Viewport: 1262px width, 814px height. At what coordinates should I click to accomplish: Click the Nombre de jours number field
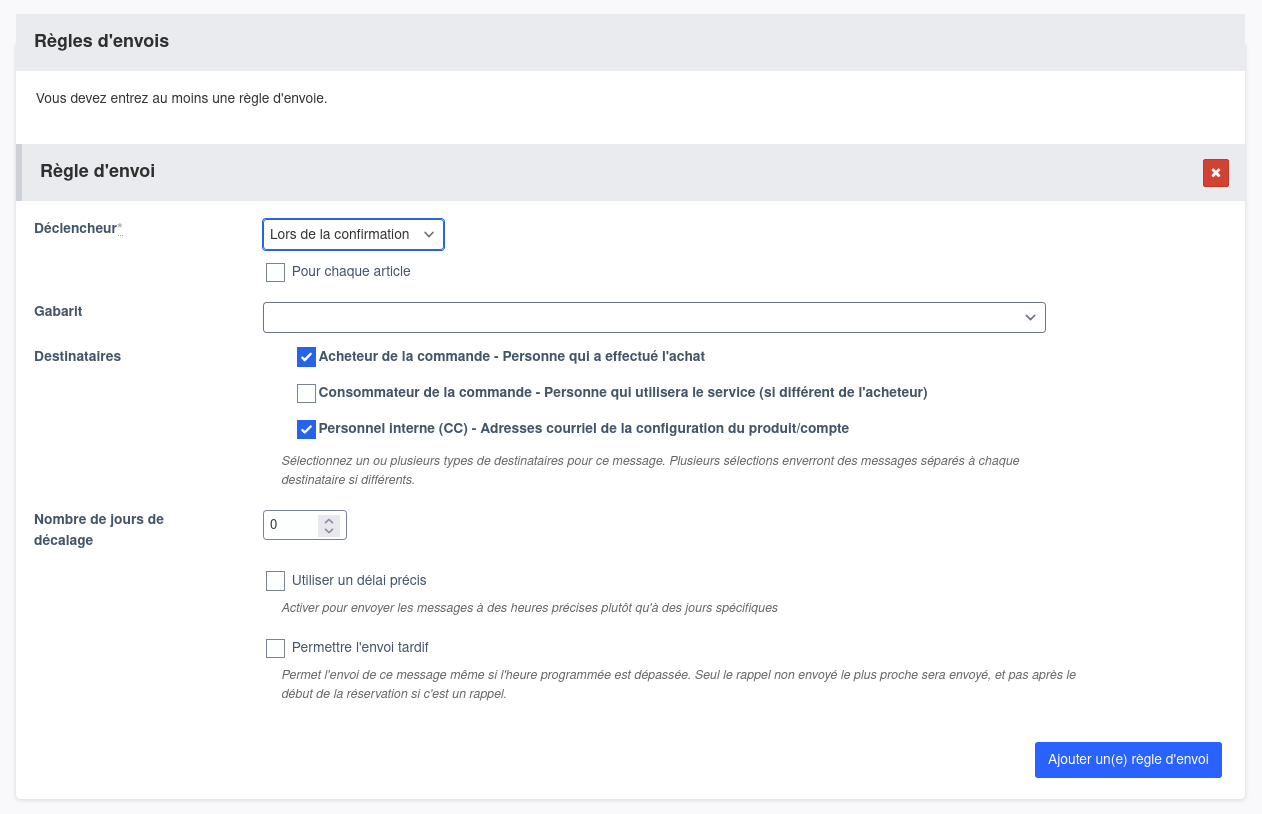tap(290, 525)
